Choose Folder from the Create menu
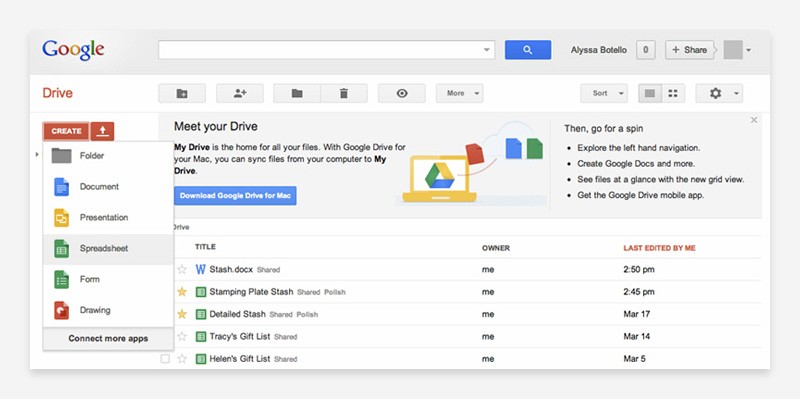The image size is (800, 399). click(108, 156)
